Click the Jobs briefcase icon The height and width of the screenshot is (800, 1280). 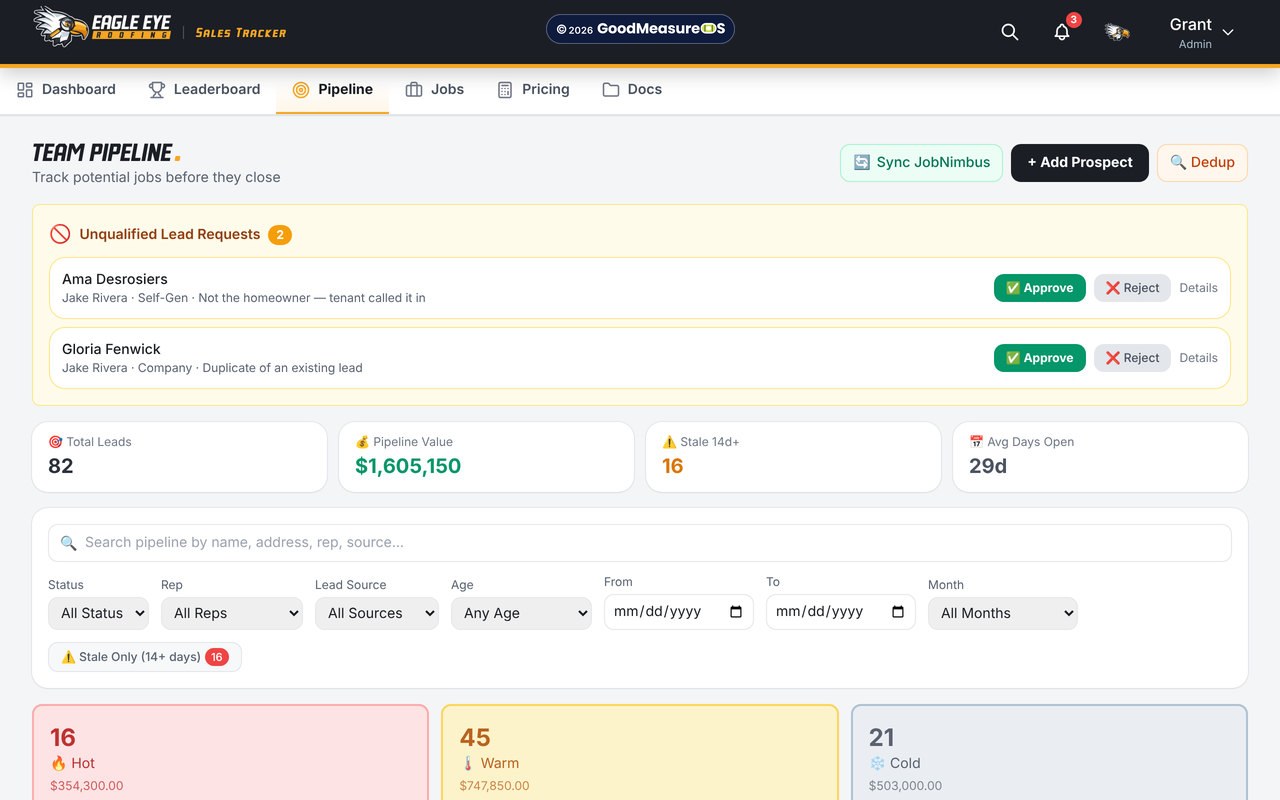pos(414,90)
